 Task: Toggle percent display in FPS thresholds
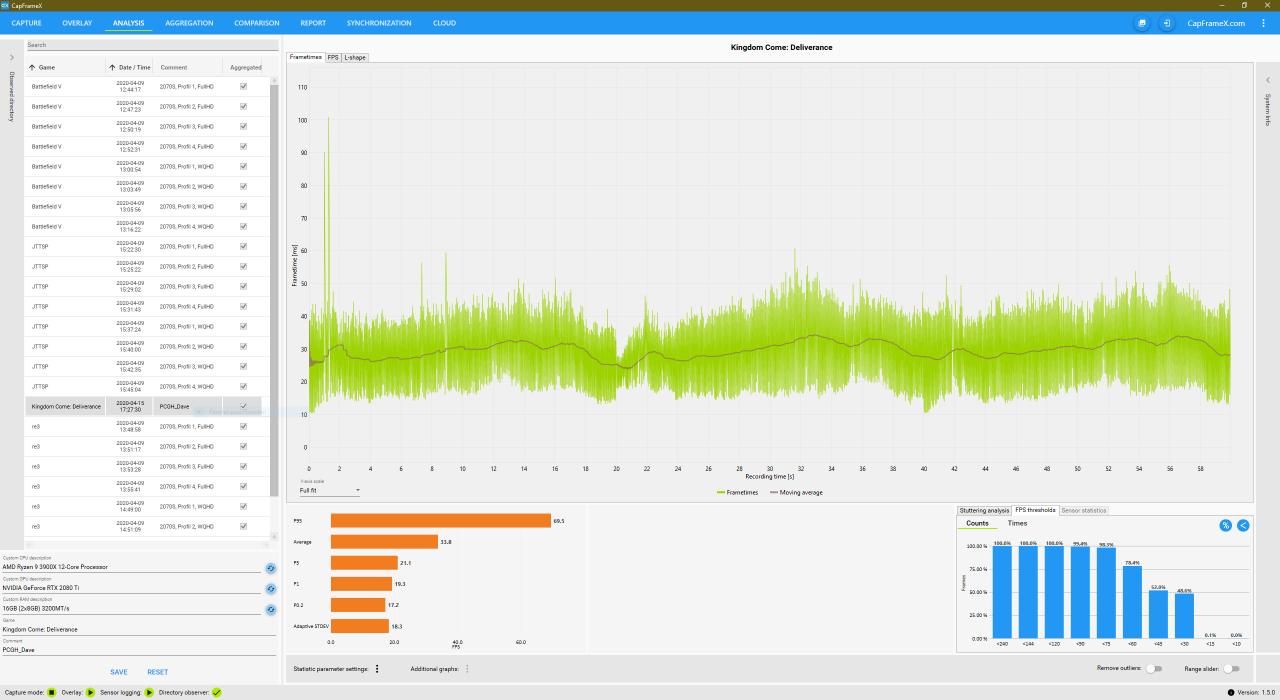click(1226, 525)
